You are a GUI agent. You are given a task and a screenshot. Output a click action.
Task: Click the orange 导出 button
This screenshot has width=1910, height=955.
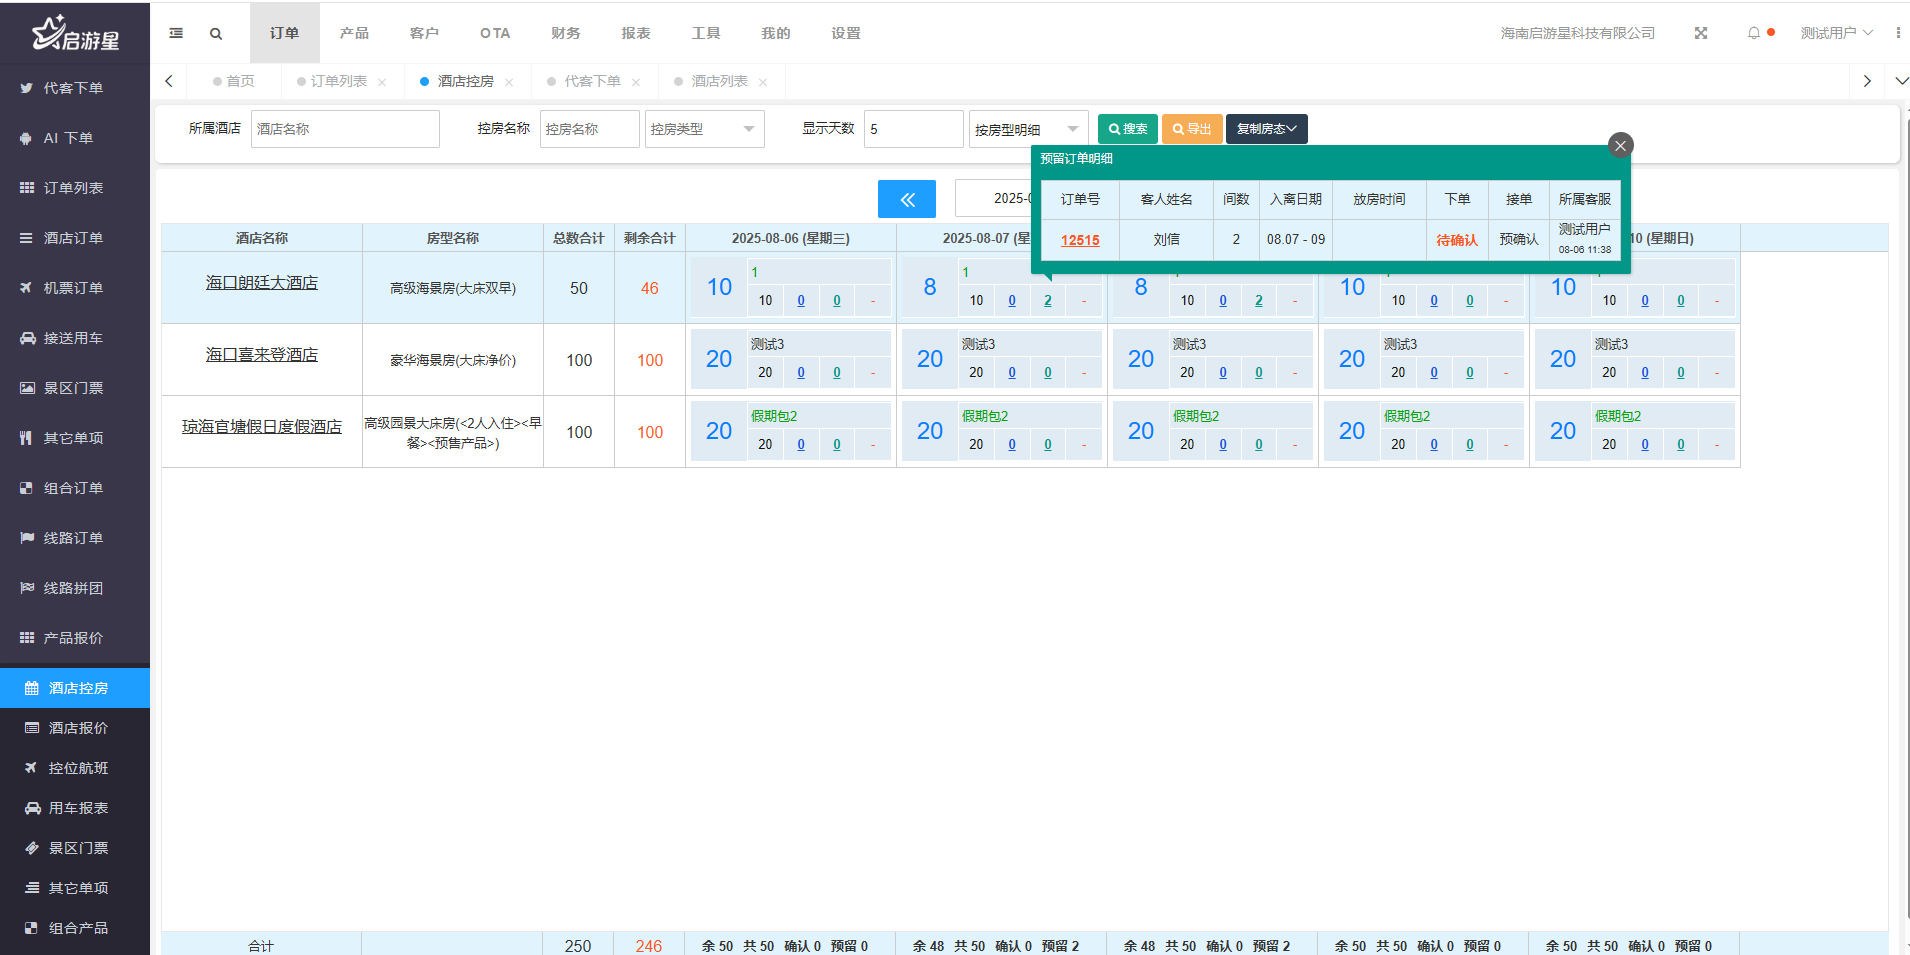(x=1191, y=129)
